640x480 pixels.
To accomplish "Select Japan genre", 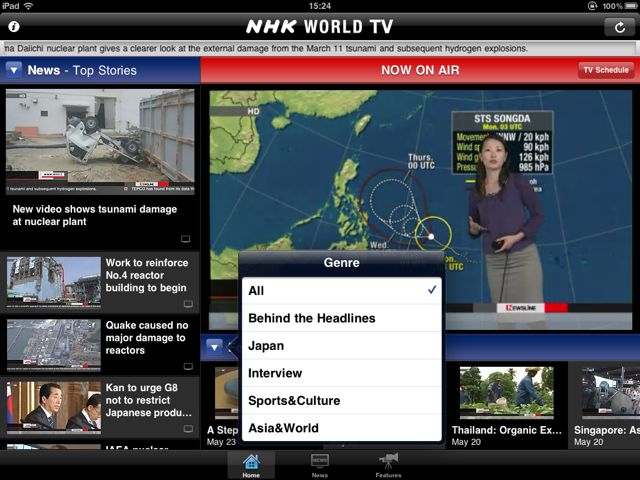I will 342,346.
